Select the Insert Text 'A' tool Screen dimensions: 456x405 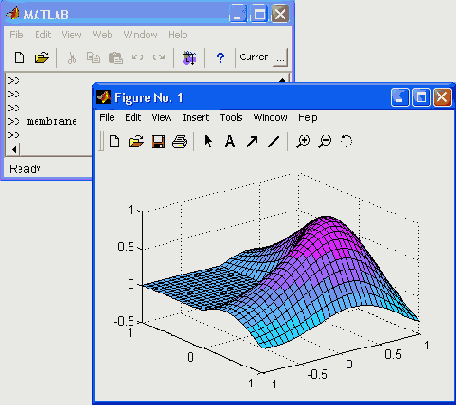pos(230,141)
